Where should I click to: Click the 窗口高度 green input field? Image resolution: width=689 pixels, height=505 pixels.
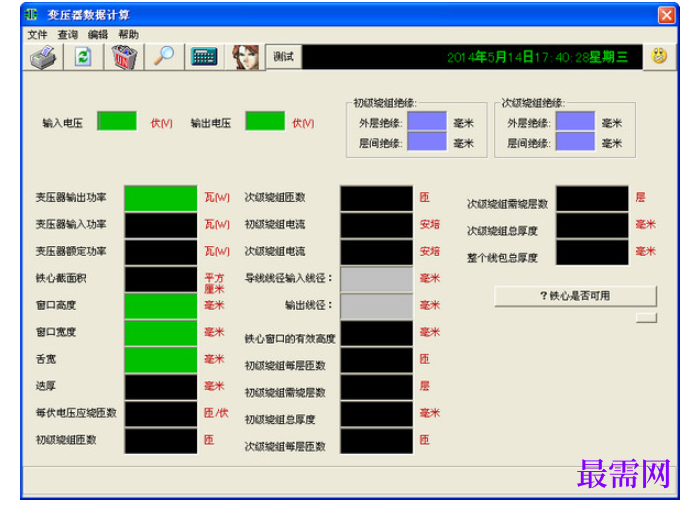coord(161,306)
